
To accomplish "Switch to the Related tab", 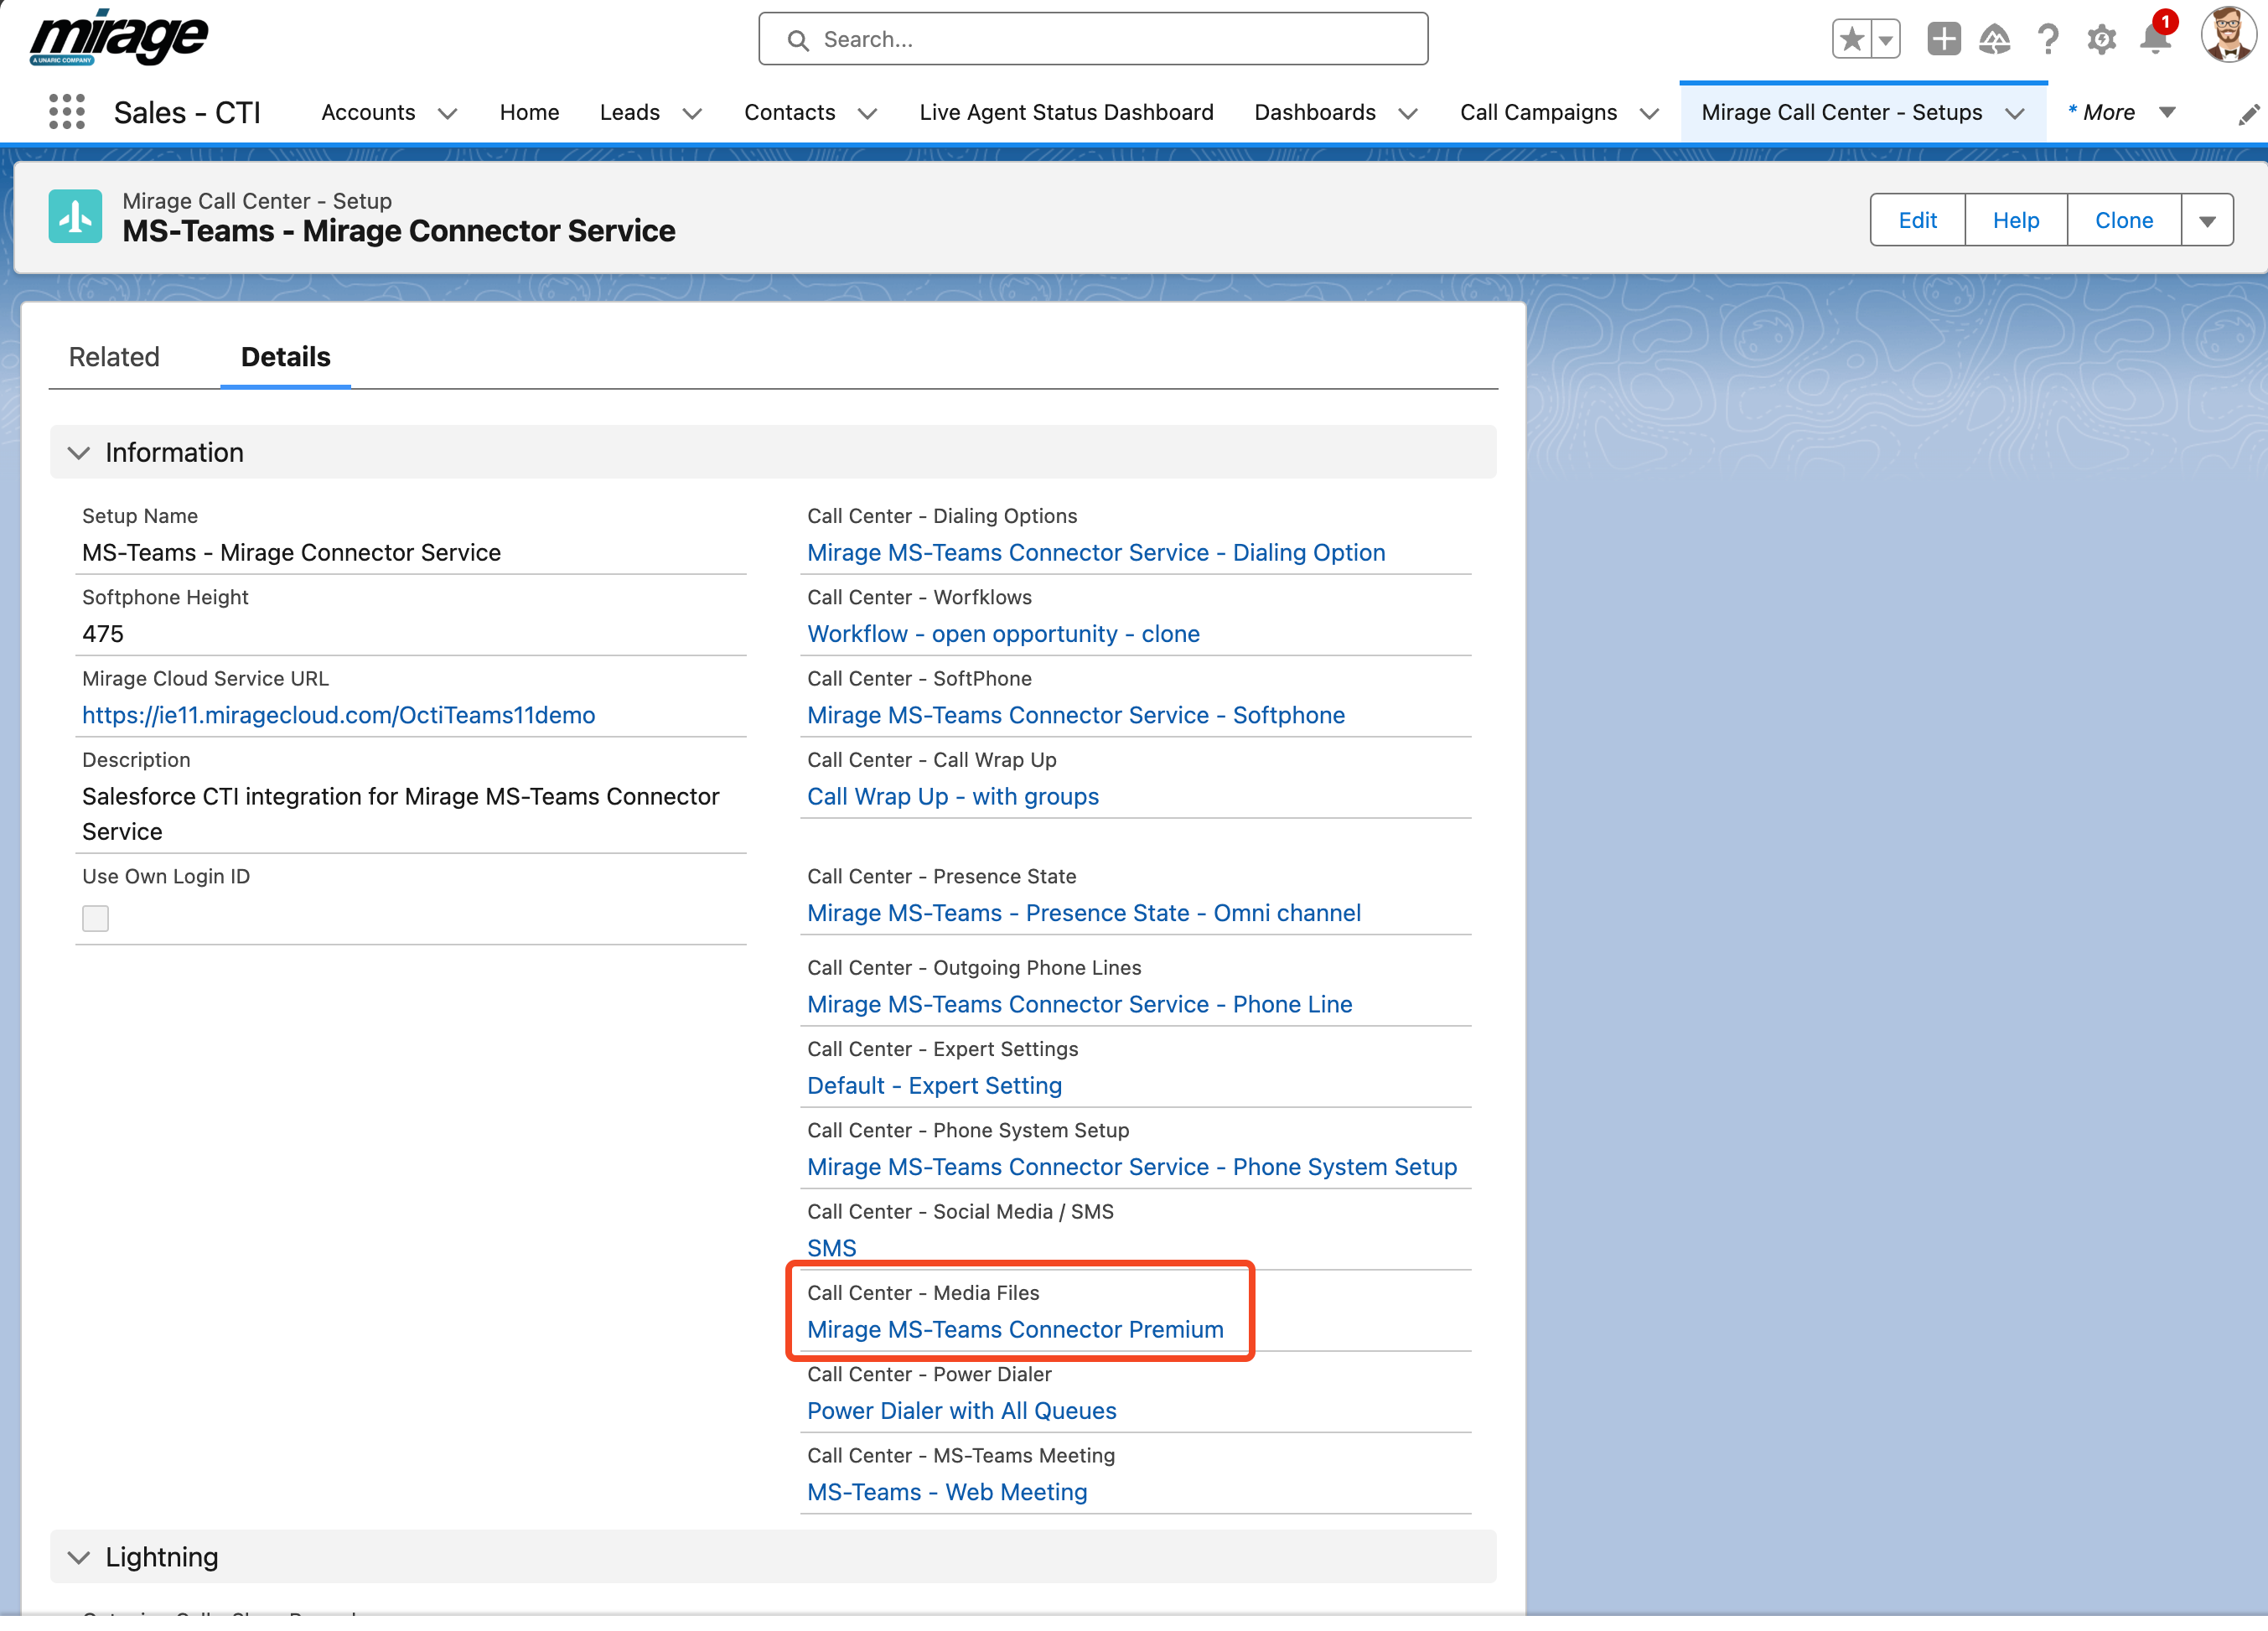I will (114, 356).
